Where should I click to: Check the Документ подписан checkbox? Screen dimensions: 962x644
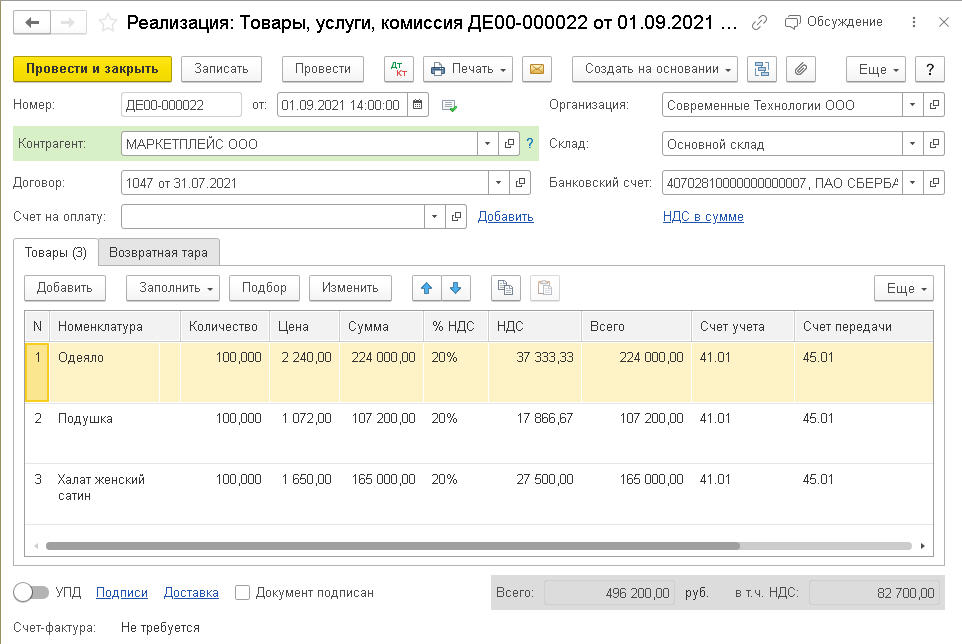tap(242, 592)
